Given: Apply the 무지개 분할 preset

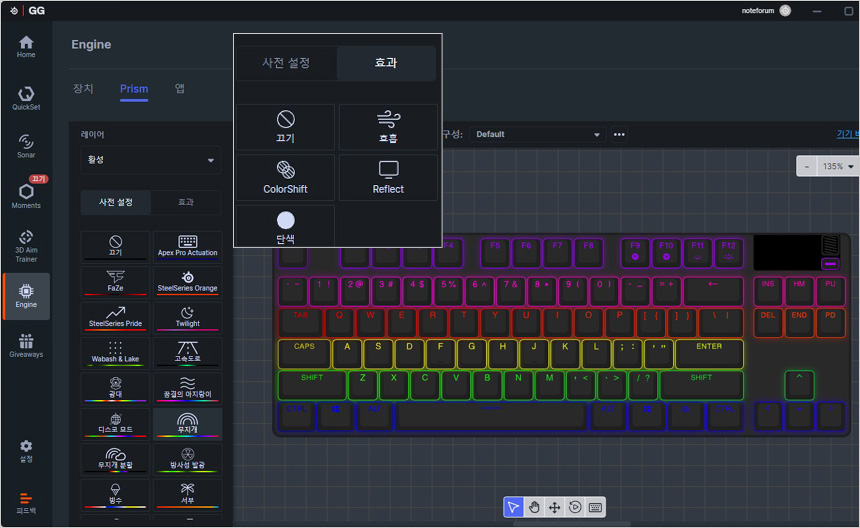Looking at the screenshot, I should click(115, 458).
